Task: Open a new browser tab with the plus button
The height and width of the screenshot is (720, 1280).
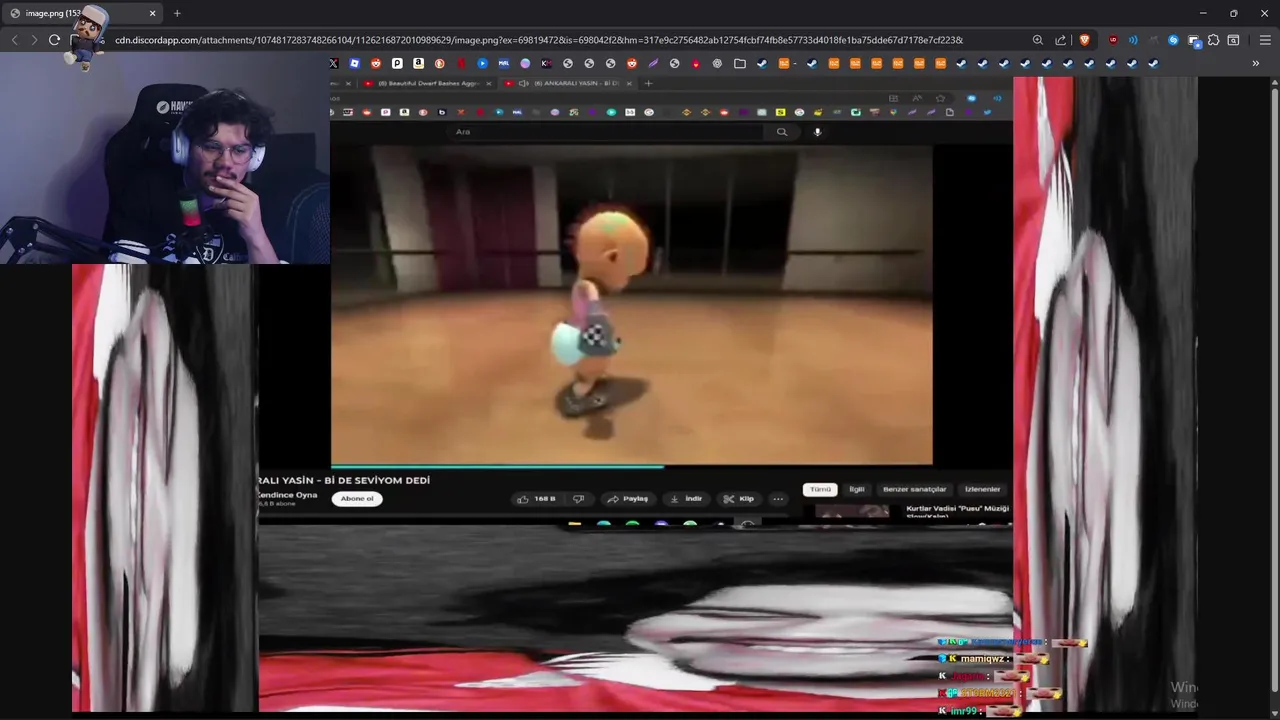Action: point(177,13)
